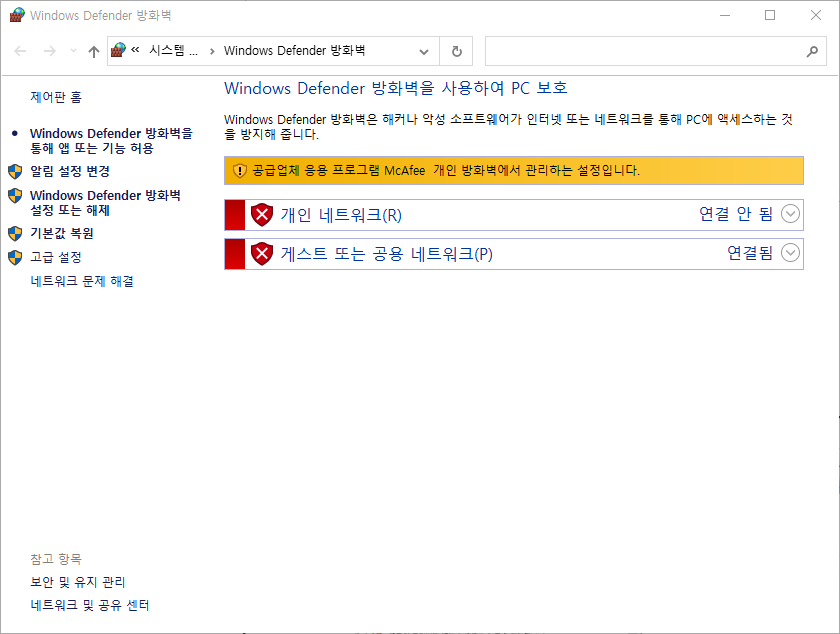Open Windows Defender 방화벽 설정 또는 해제

[x=105, y=203]
